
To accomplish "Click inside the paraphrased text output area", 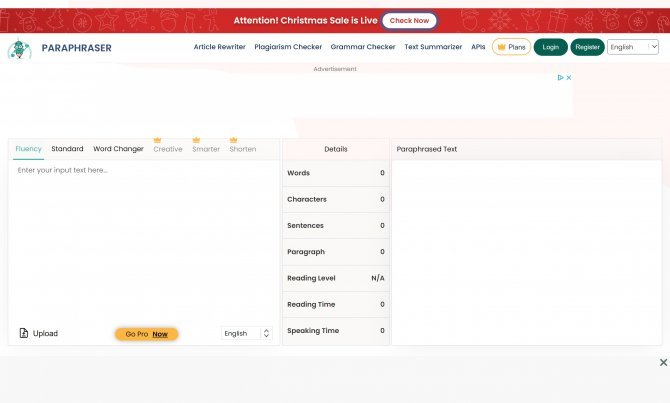I will pyautogui.click(x=526, y=252).
